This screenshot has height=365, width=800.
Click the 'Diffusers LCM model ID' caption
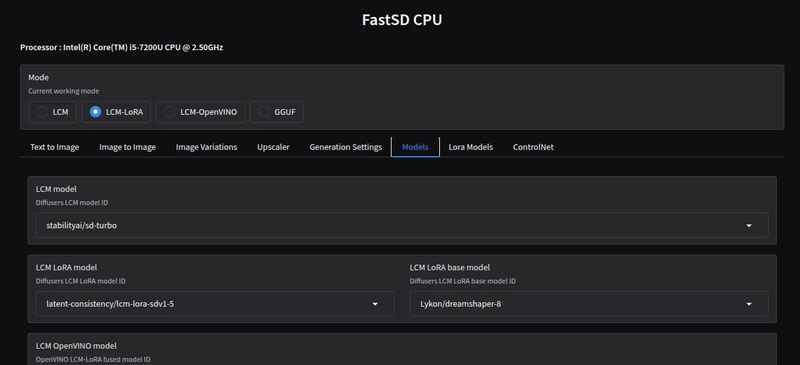72,203
